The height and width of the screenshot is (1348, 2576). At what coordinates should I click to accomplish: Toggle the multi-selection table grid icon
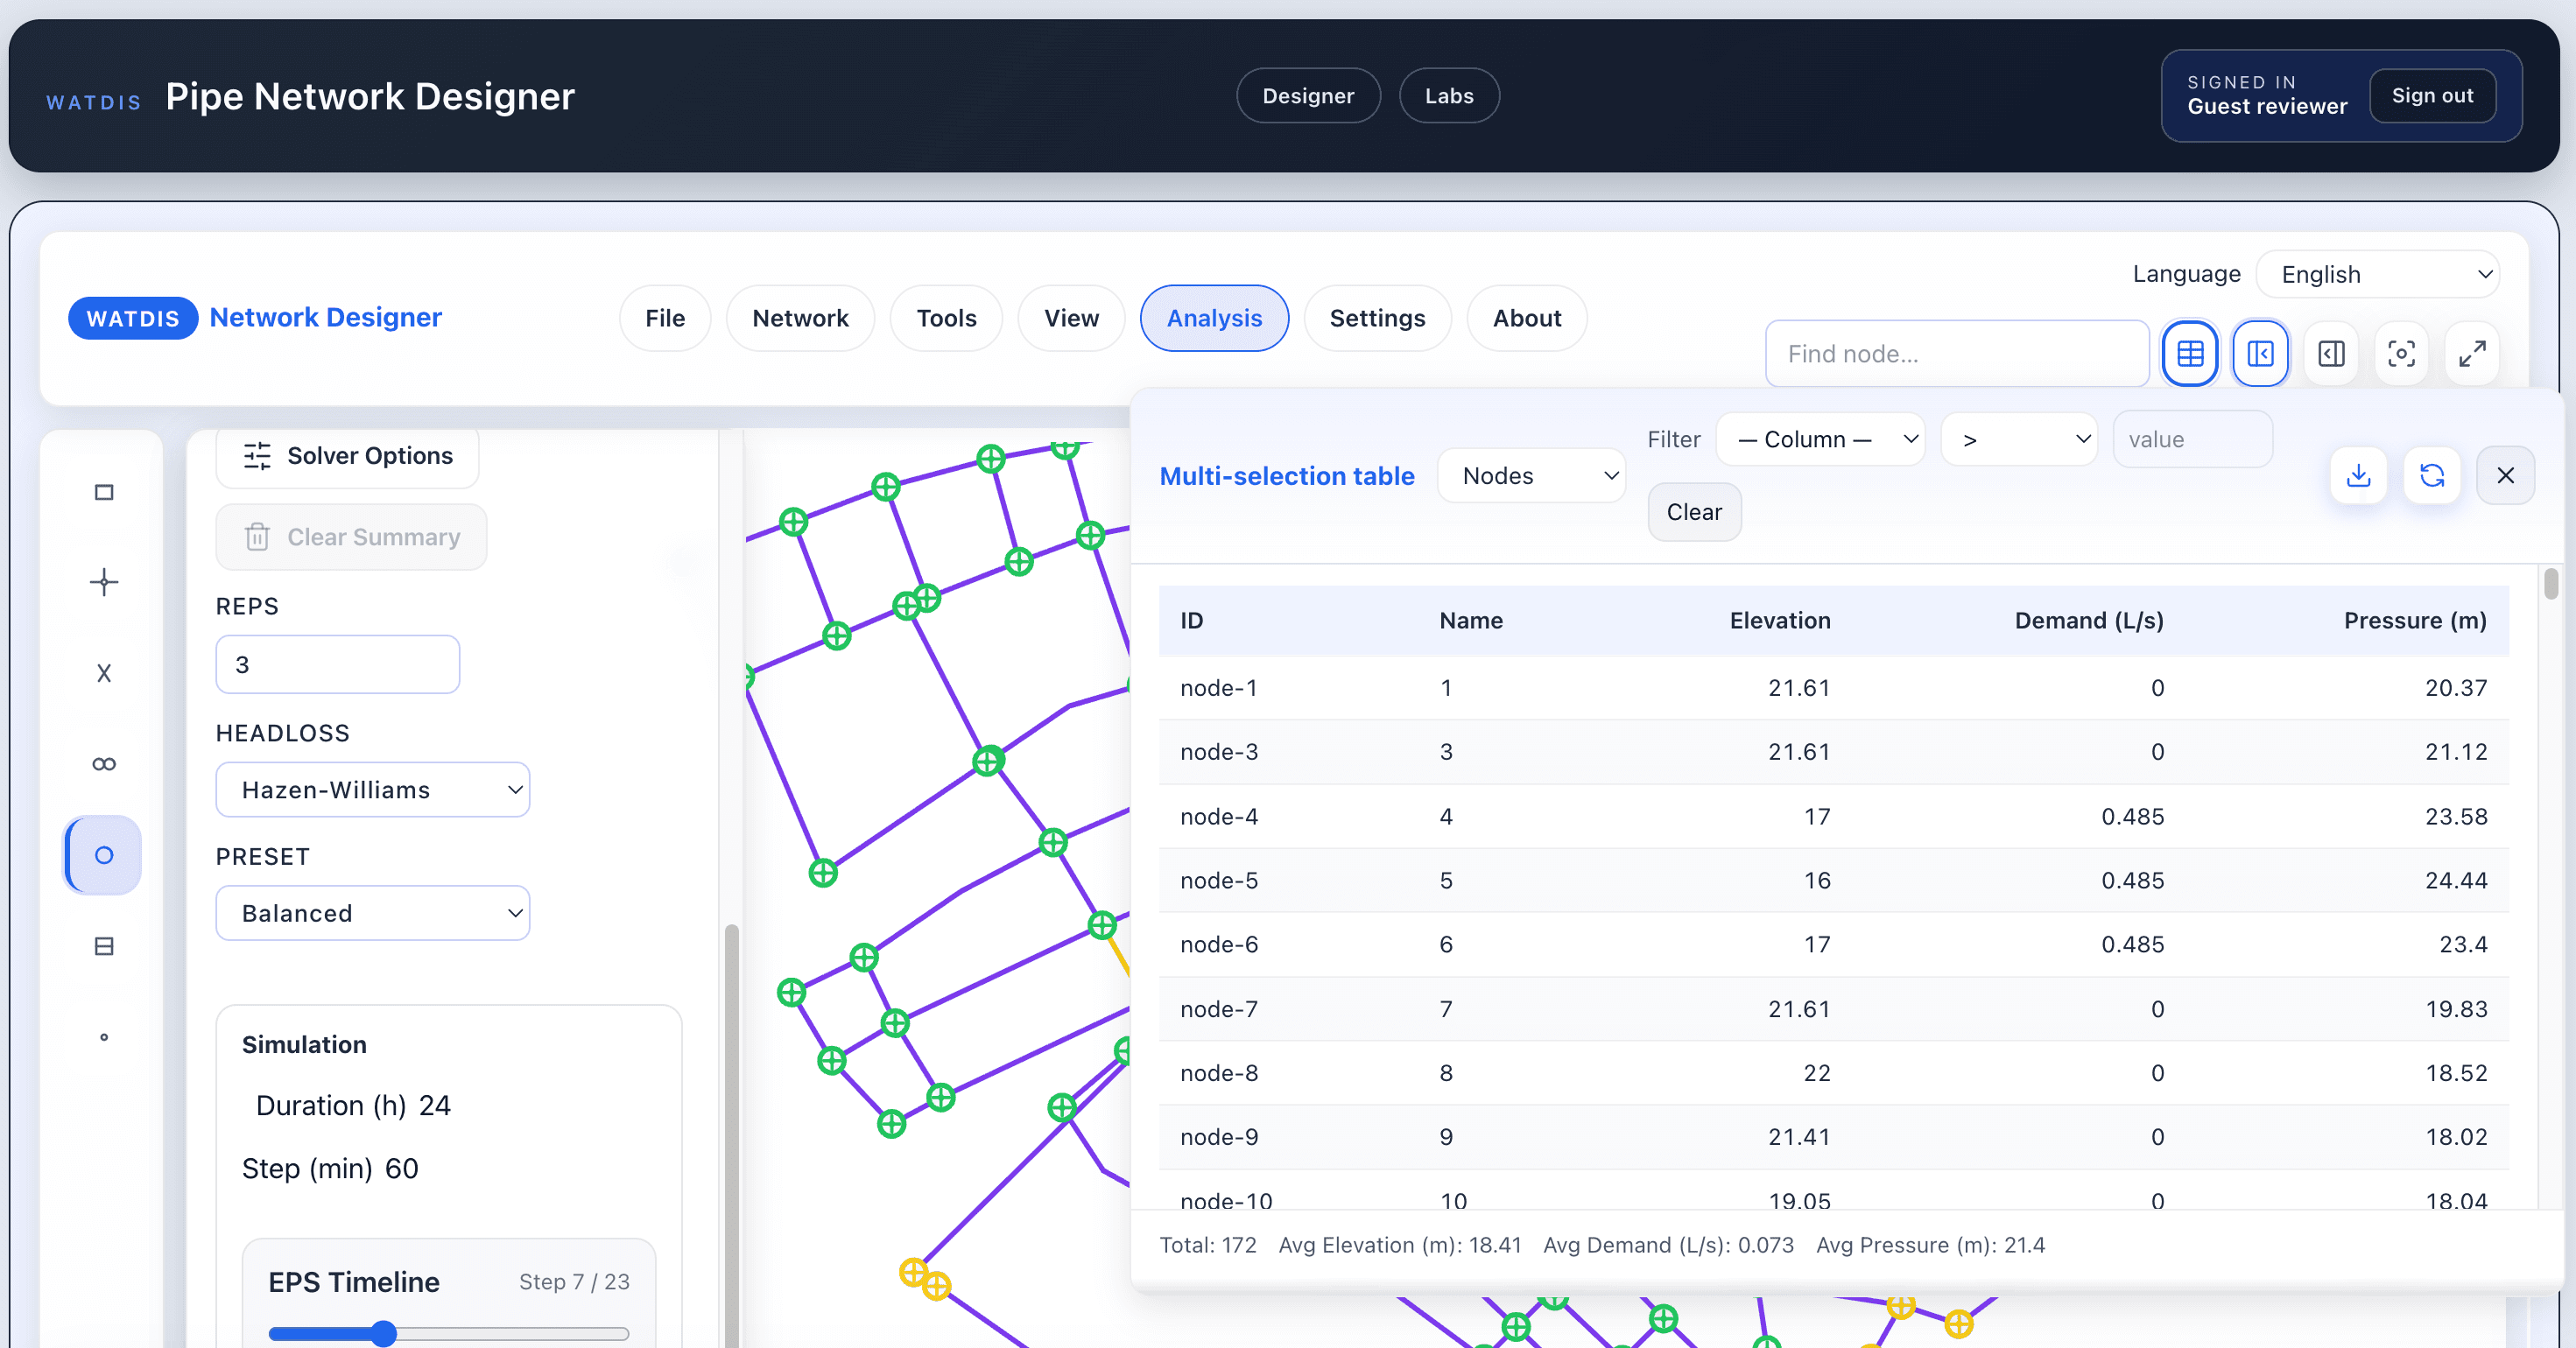pyautogui.click(x=2189, y=353)
